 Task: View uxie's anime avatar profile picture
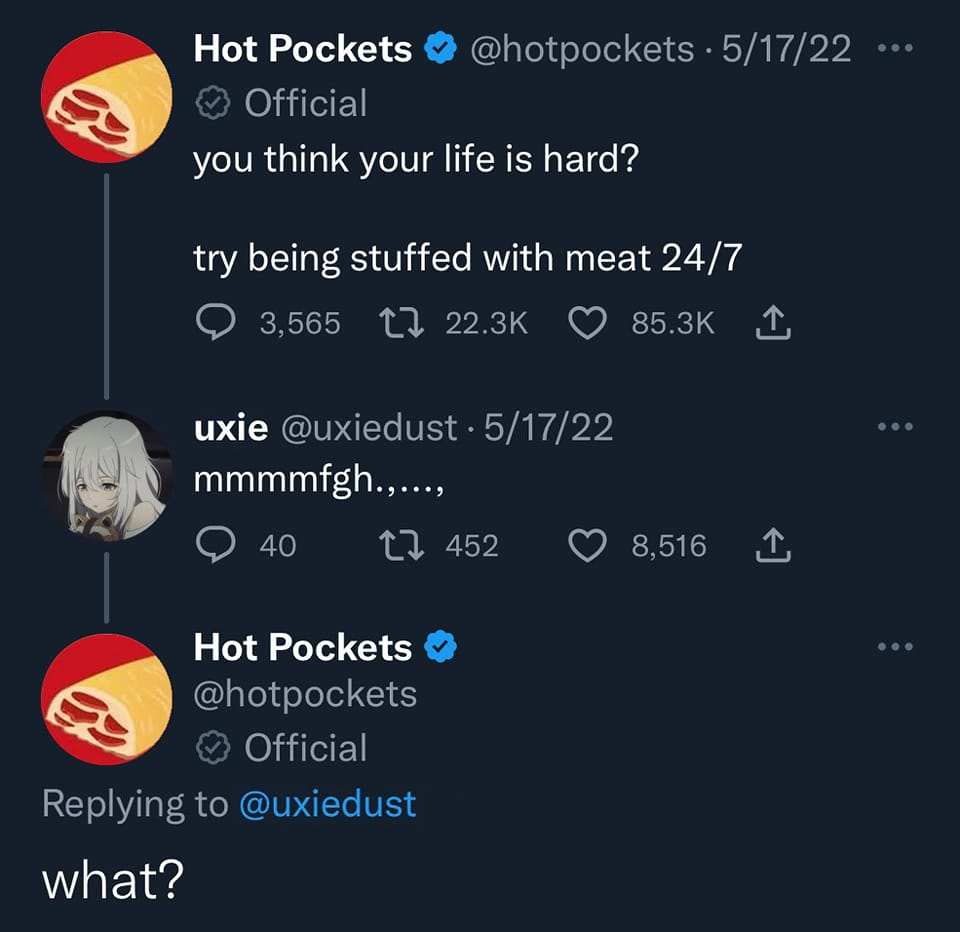tap(107, 476)
